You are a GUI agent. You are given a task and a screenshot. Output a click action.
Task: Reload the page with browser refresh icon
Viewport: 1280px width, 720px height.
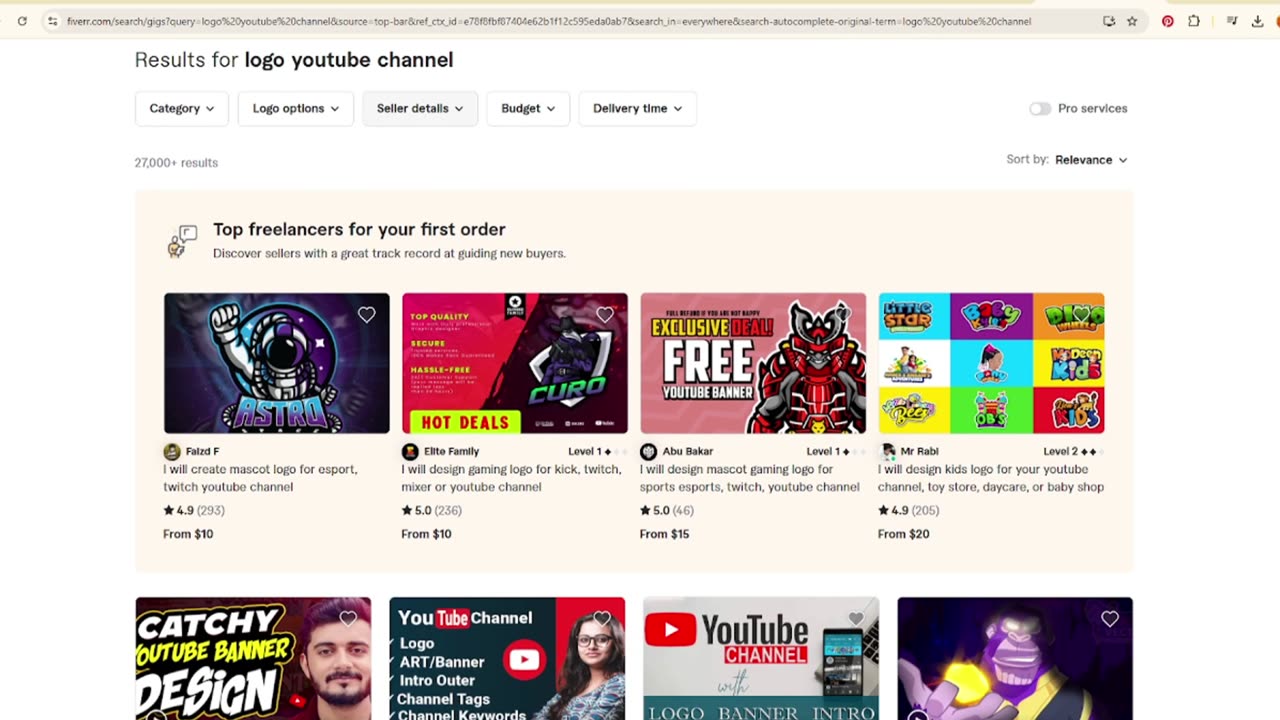[22, 21]
